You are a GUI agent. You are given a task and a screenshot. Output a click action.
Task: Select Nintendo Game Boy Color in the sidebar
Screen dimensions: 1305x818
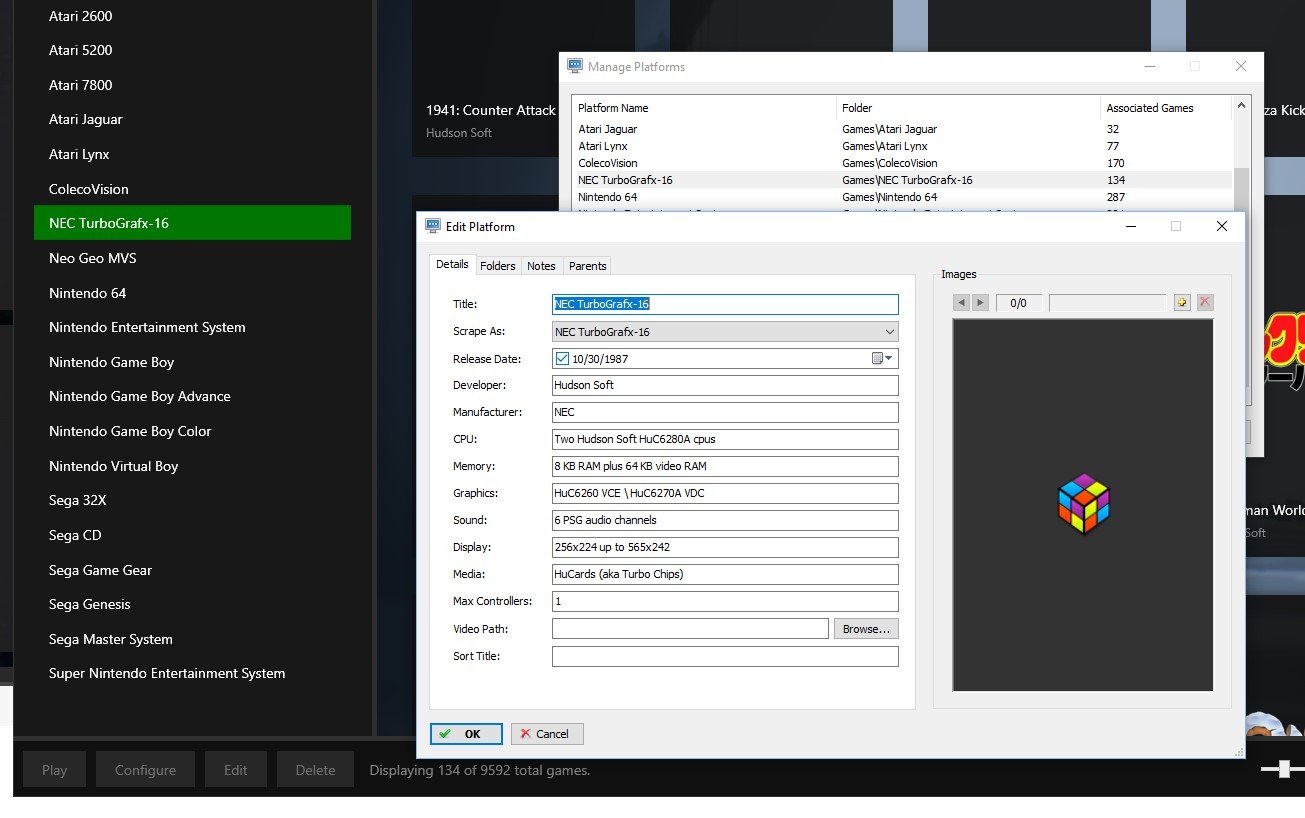192,431
